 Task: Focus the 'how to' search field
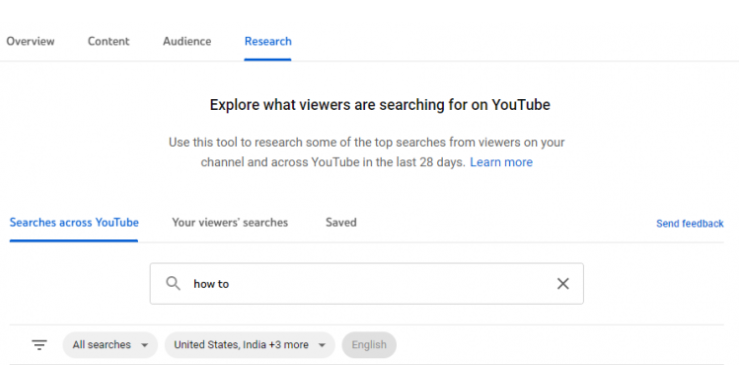[x=367, y=283]
